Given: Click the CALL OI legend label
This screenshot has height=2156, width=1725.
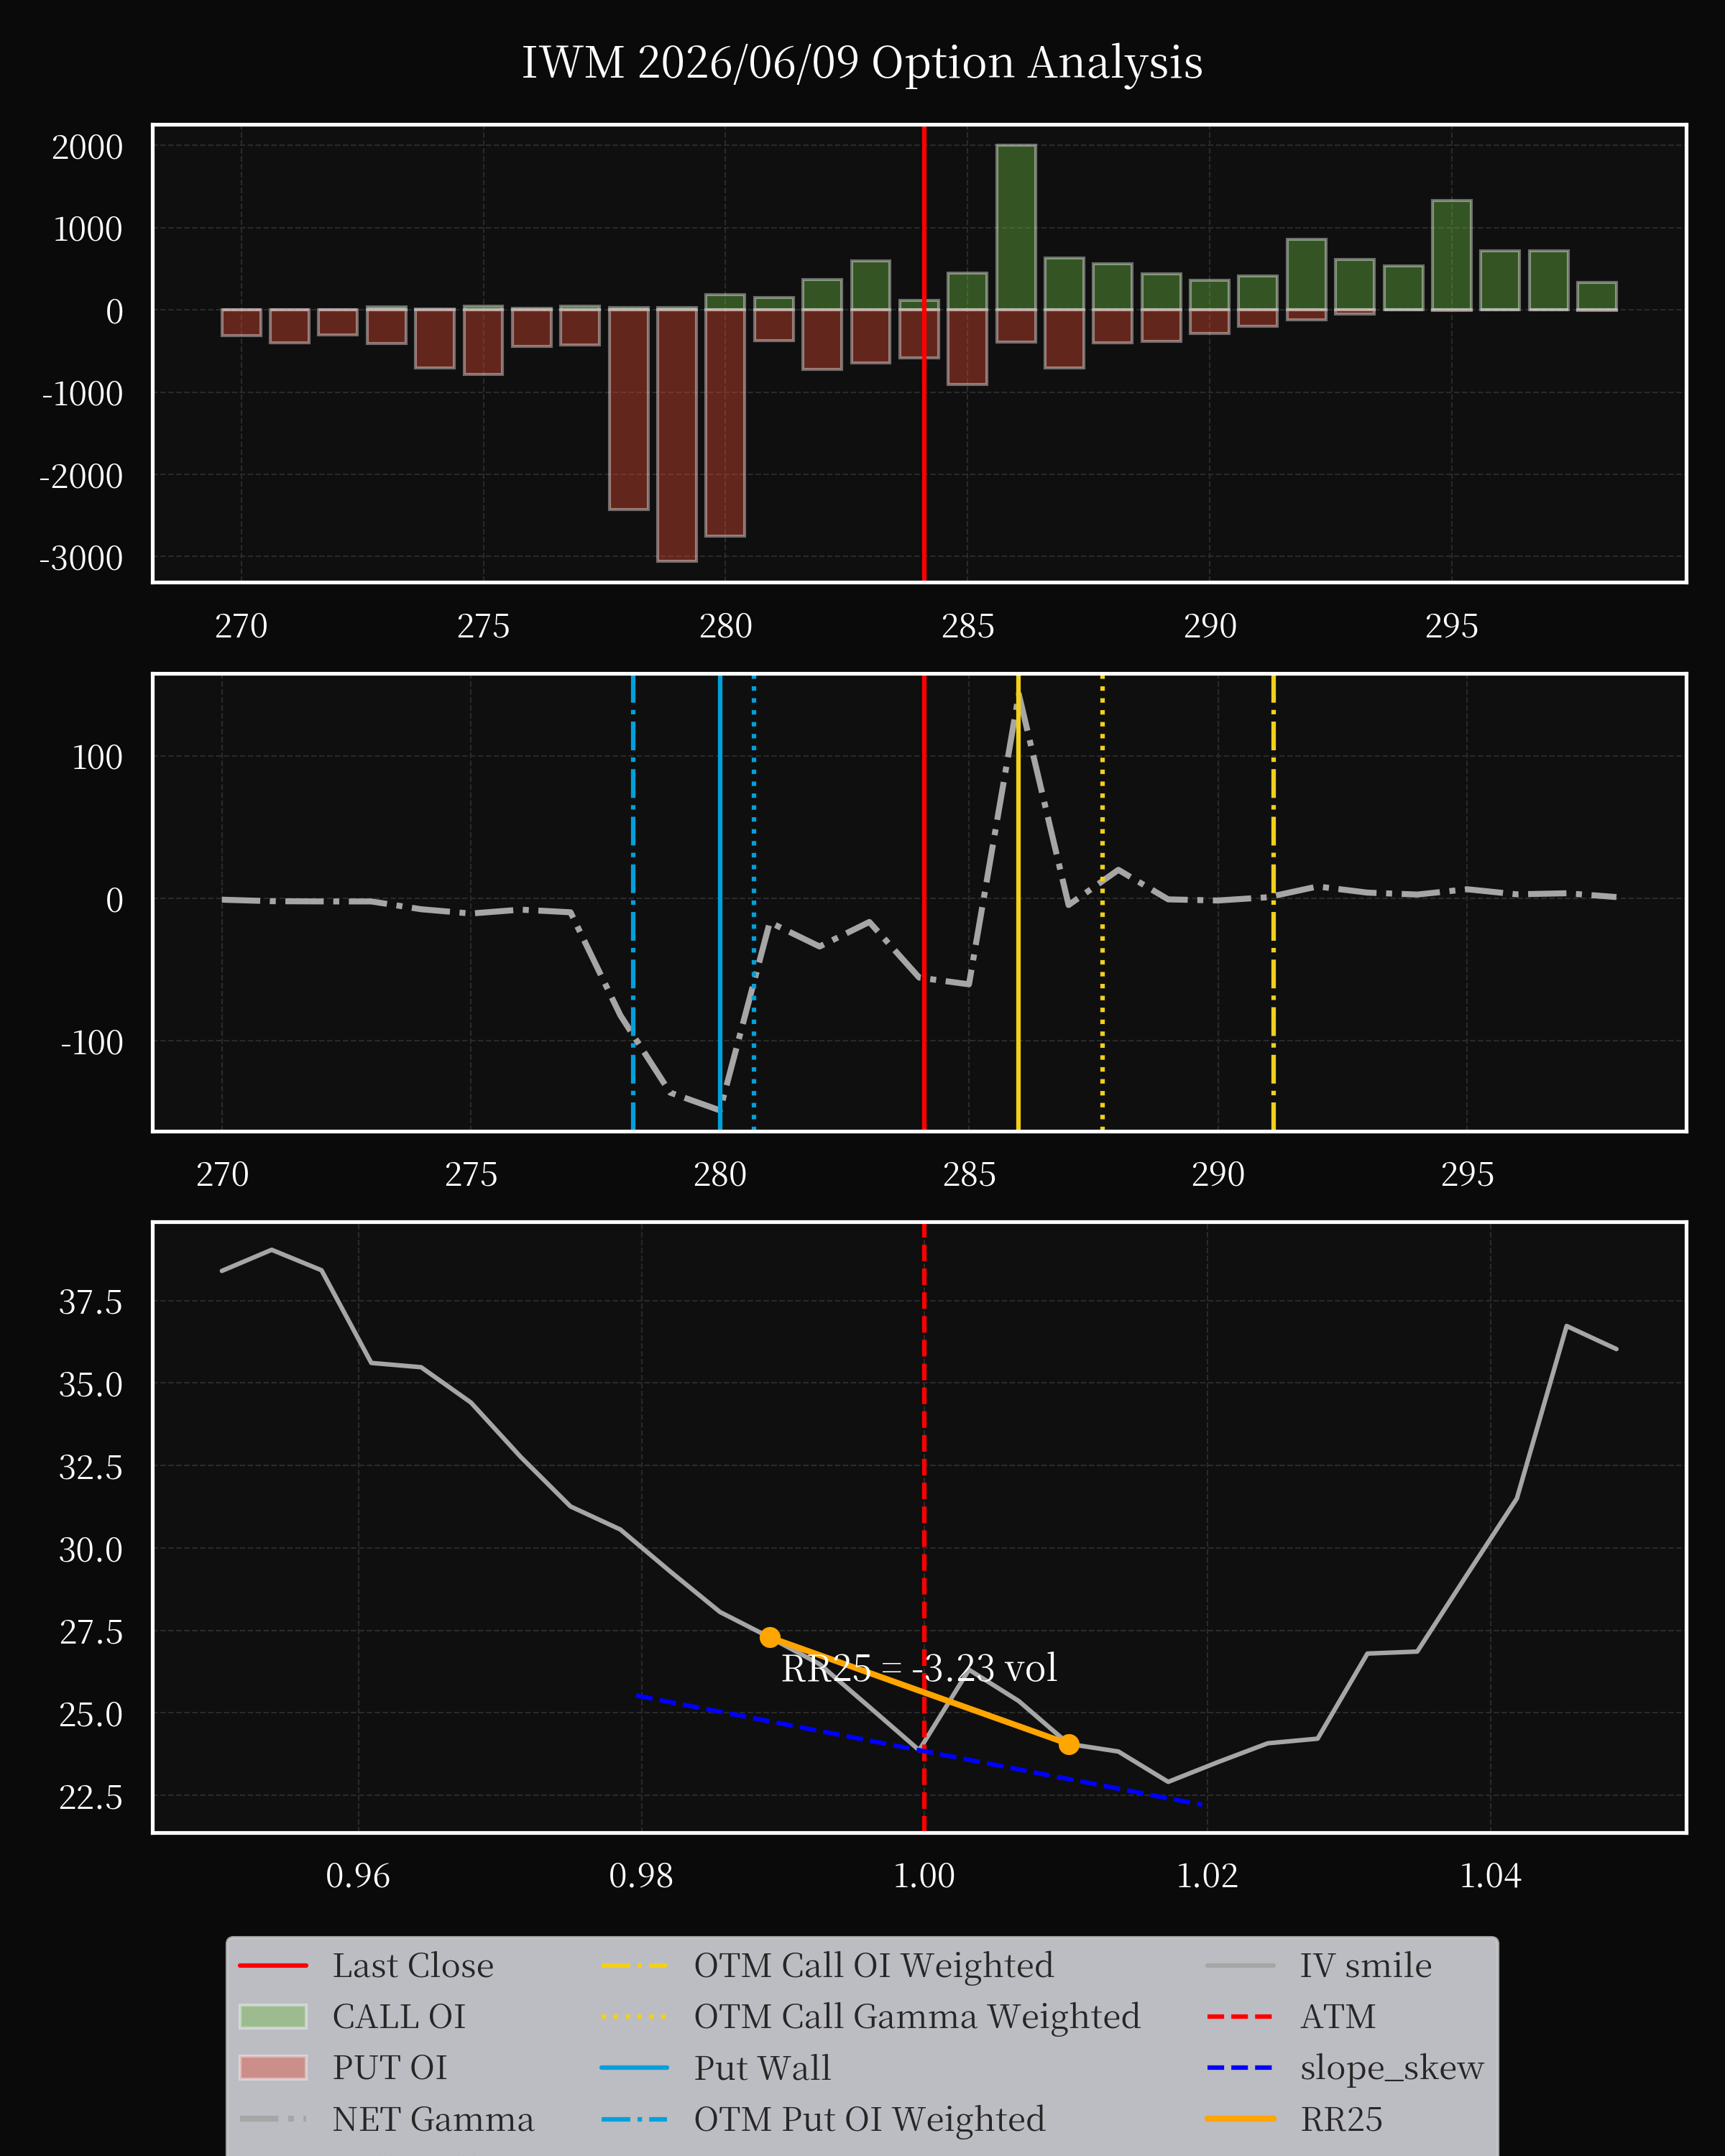Looking at the screenshot, I should 399,2017.
